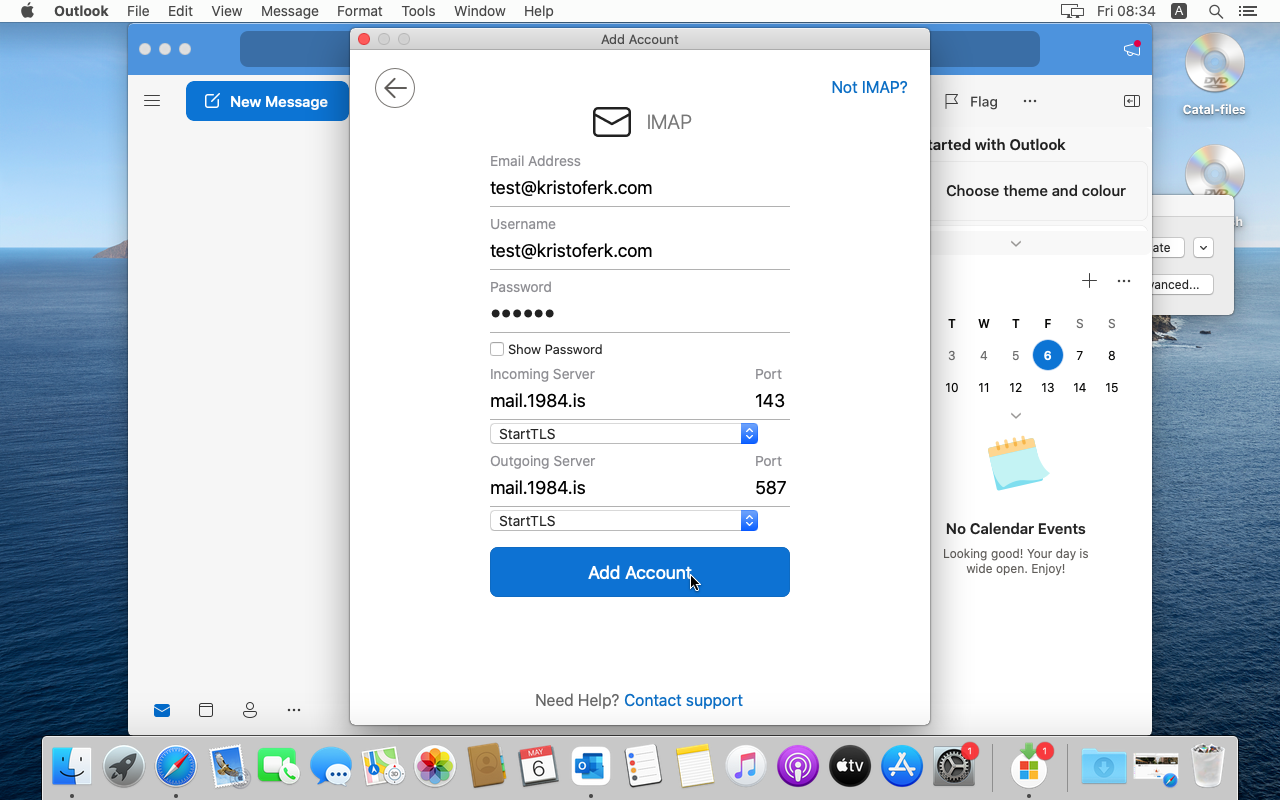The image size is (1280, 800).
Task: Add new calendar event plus icon
Action: coord(1089,281)
